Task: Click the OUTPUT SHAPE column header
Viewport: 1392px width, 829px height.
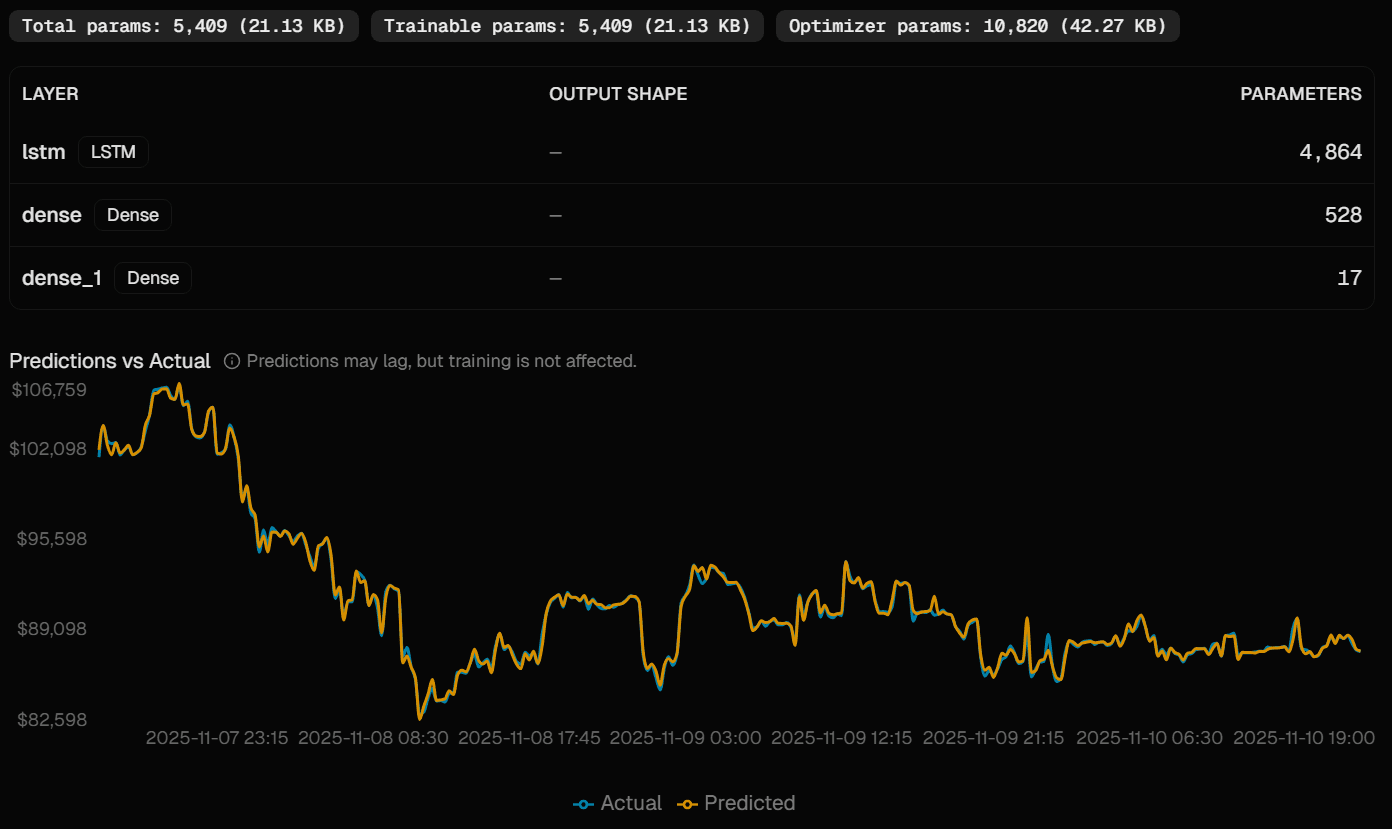Action: click(x=618, y=94)
